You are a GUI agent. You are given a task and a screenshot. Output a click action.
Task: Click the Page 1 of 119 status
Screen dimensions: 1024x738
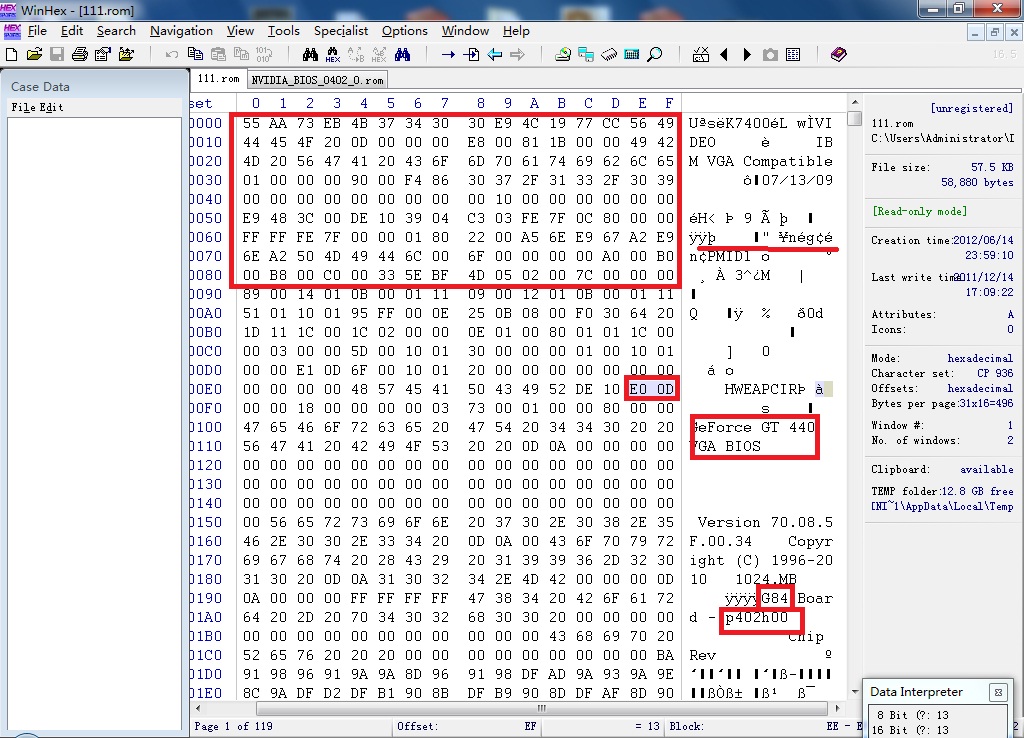[x=233, y=726]
